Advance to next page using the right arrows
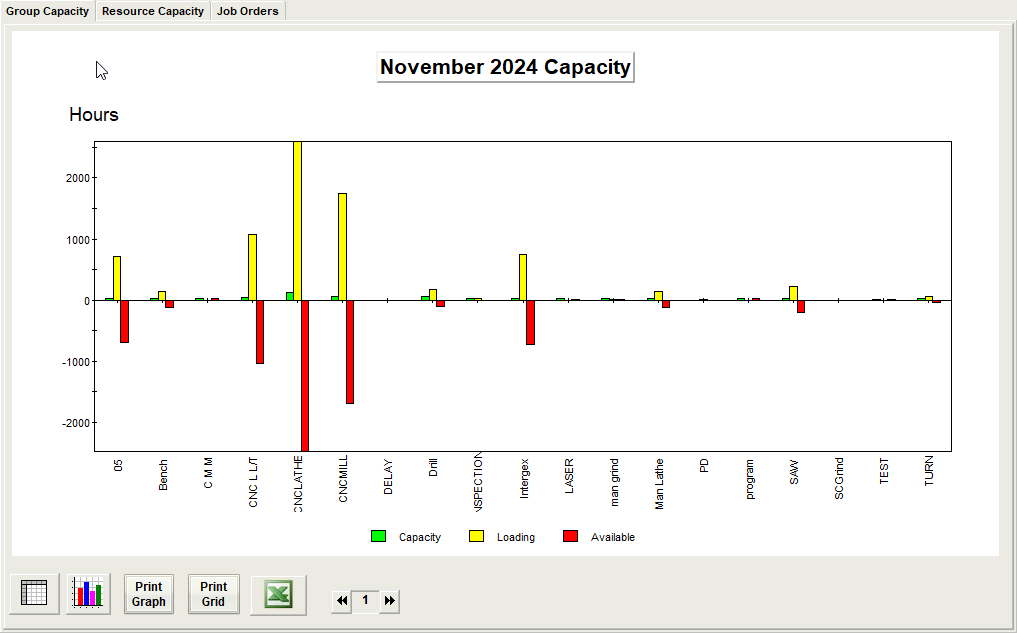1017x633 pixels. pos(390,601)
